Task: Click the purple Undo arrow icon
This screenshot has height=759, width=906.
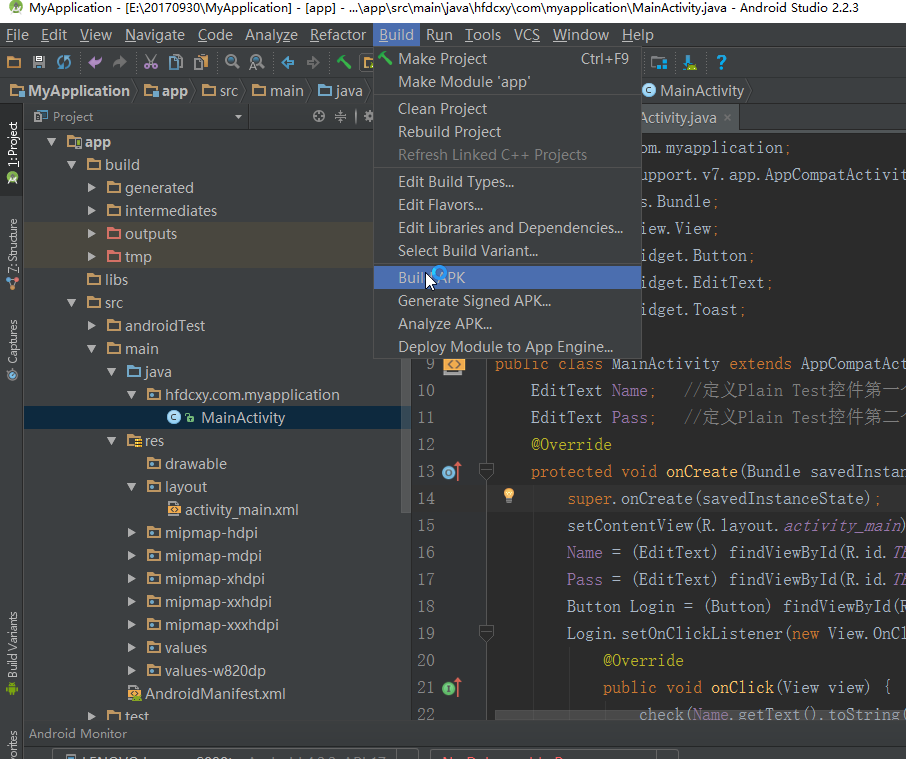Action: 95,62
